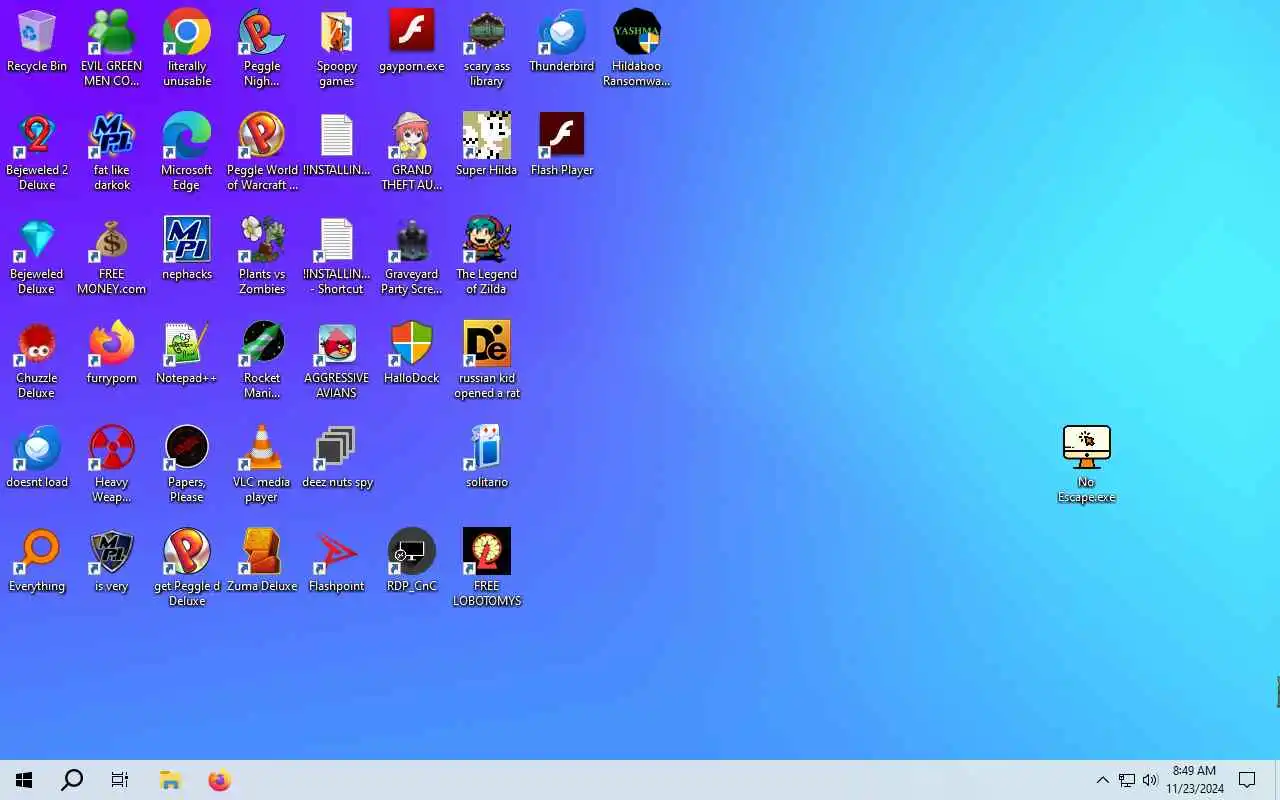This screenshot has height=800, width=1280.
Task: Open the Action Center notifications icon
Action: pos(1247,780)
